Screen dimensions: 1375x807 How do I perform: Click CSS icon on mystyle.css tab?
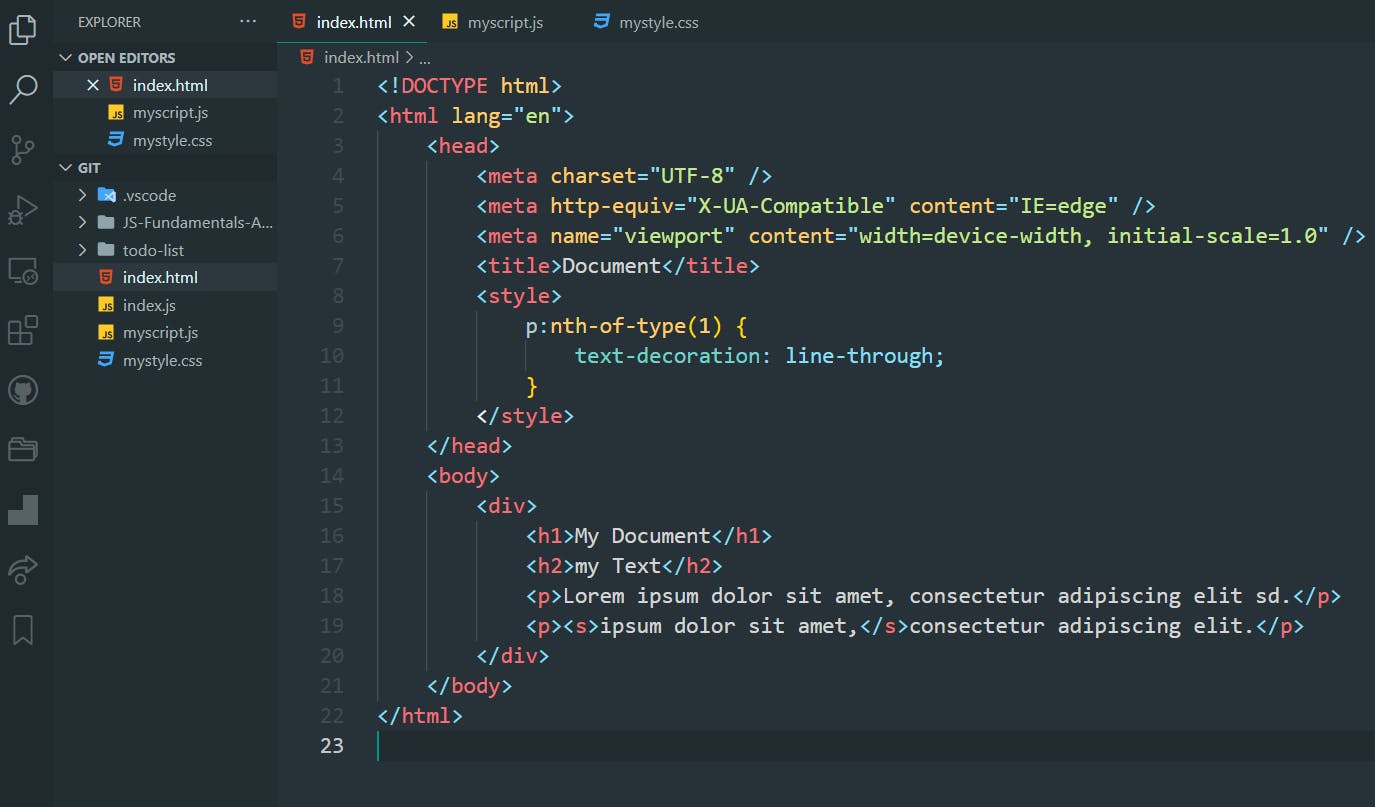click(601, 21)
